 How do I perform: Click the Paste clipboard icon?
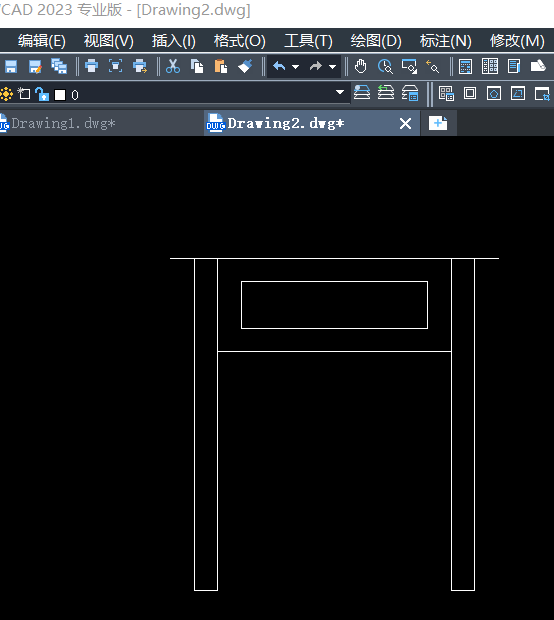tap(221, 66)
